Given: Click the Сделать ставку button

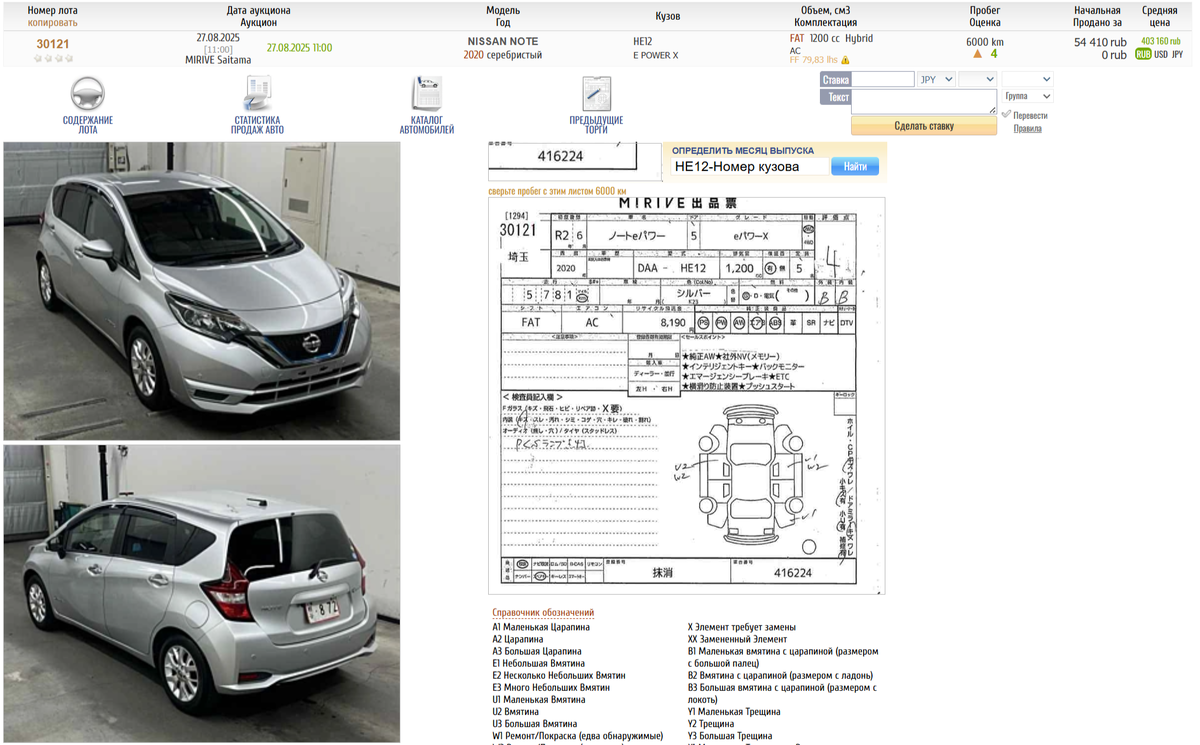Looking at the screenshot, I should pos(924,126).
